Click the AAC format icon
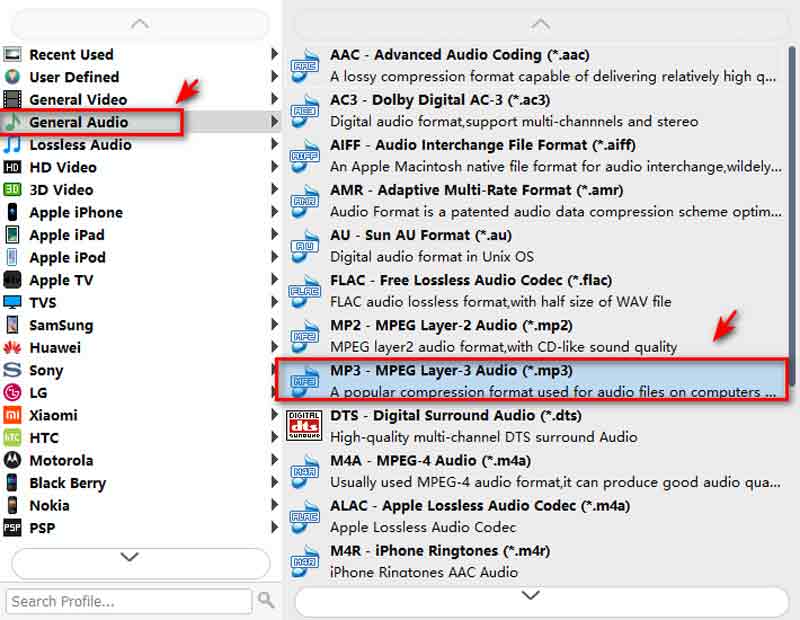The width and height of the screenshot is (800, 620). pos(305,65)
